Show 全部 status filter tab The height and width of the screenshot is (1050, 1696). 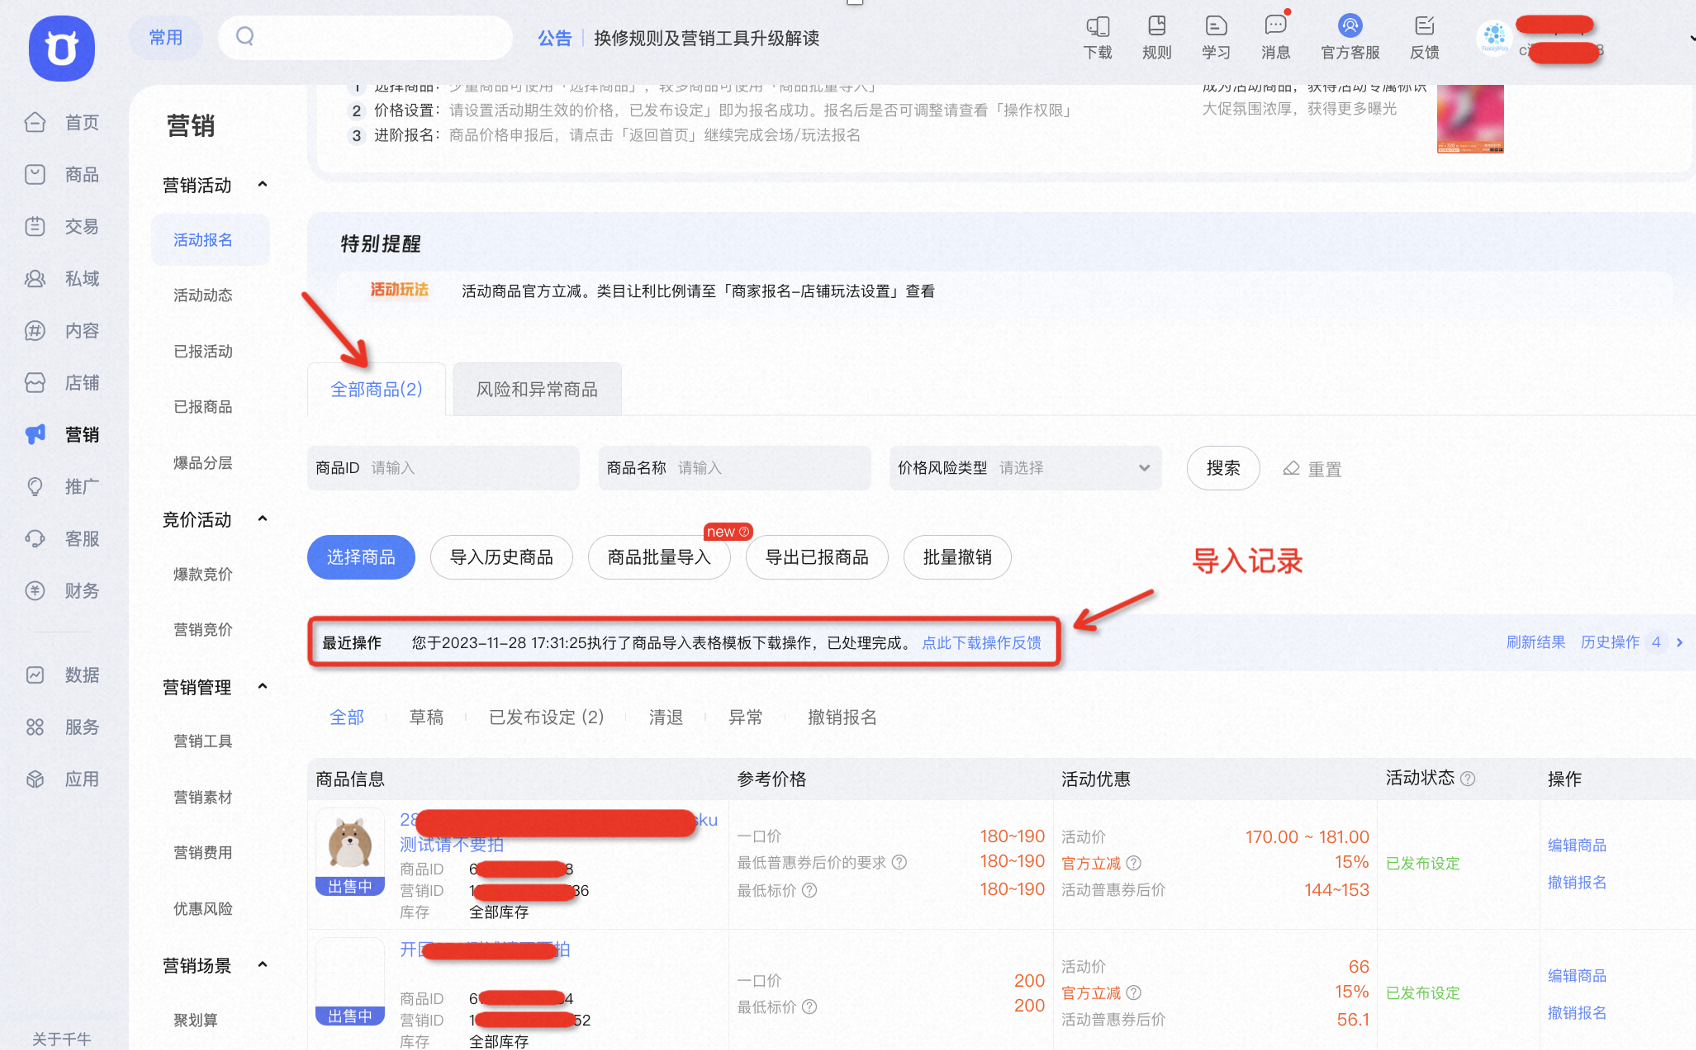347,717
